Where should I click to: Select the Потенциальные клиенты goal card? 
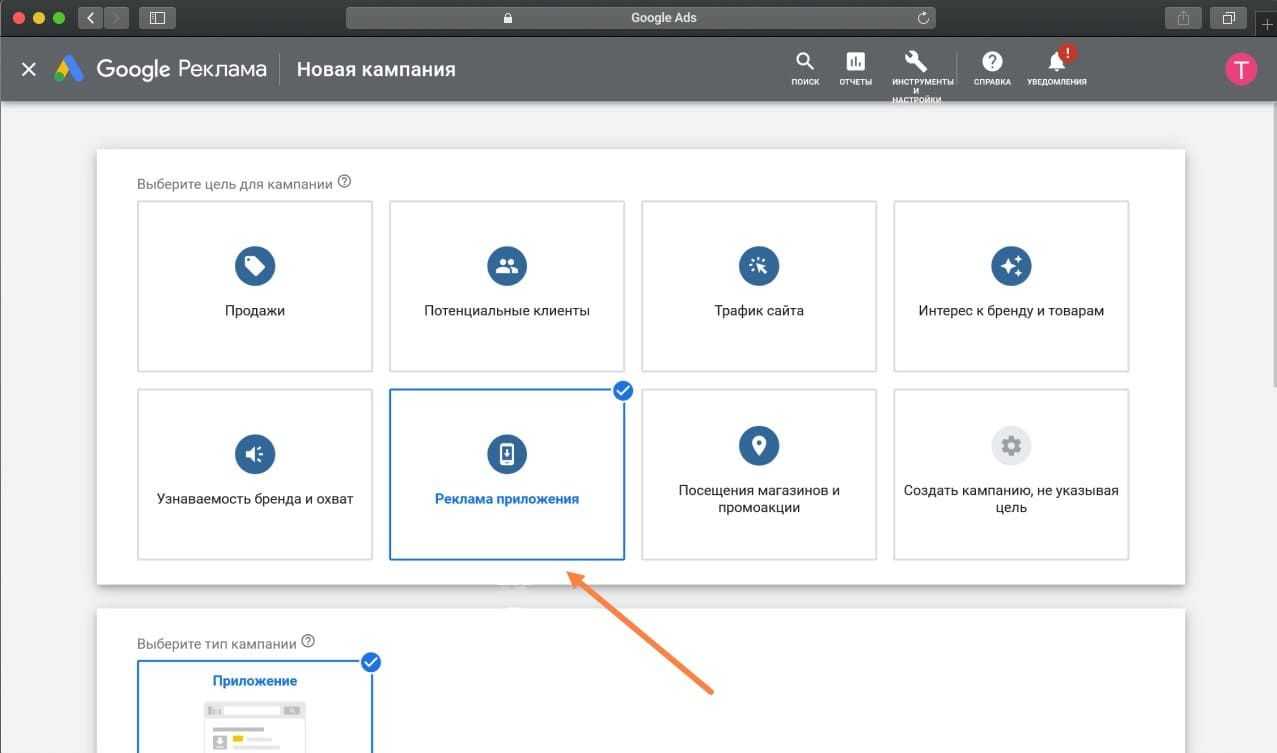506,286
